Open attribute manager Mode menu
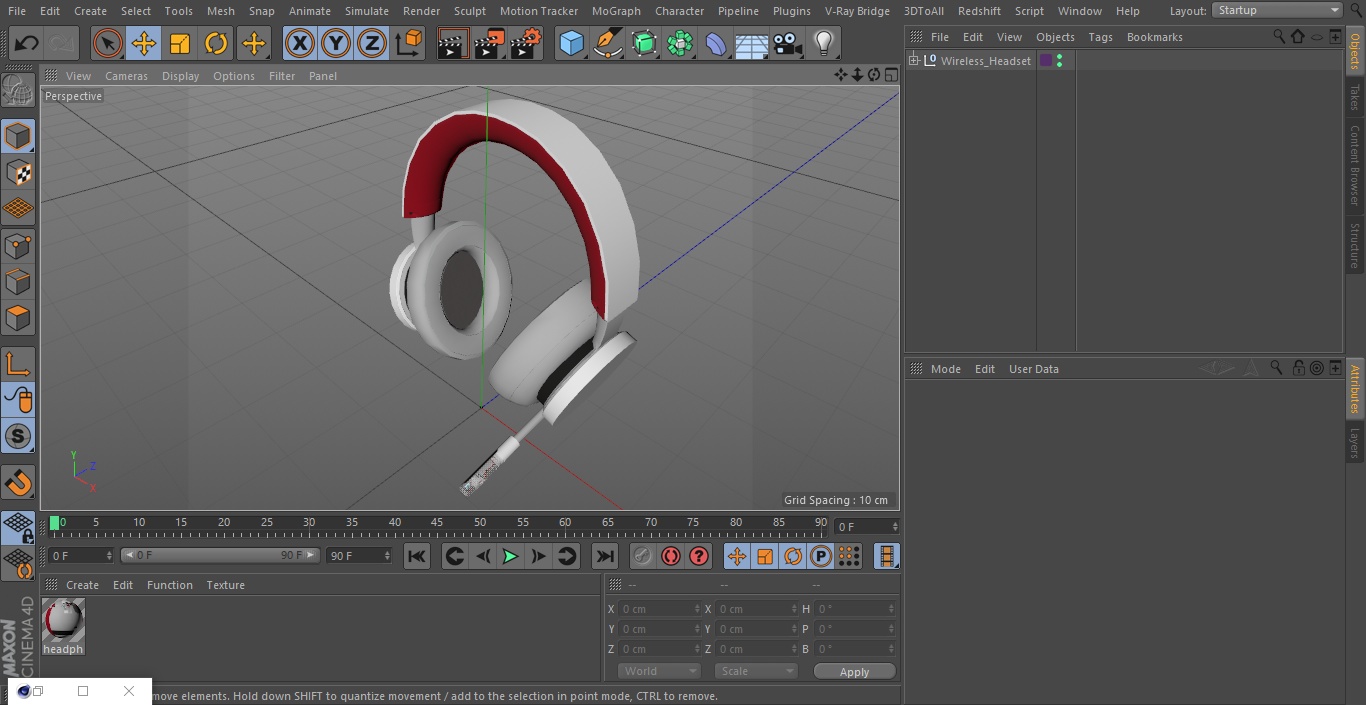This screenshot has width=1366, height=705. (945, 369)
